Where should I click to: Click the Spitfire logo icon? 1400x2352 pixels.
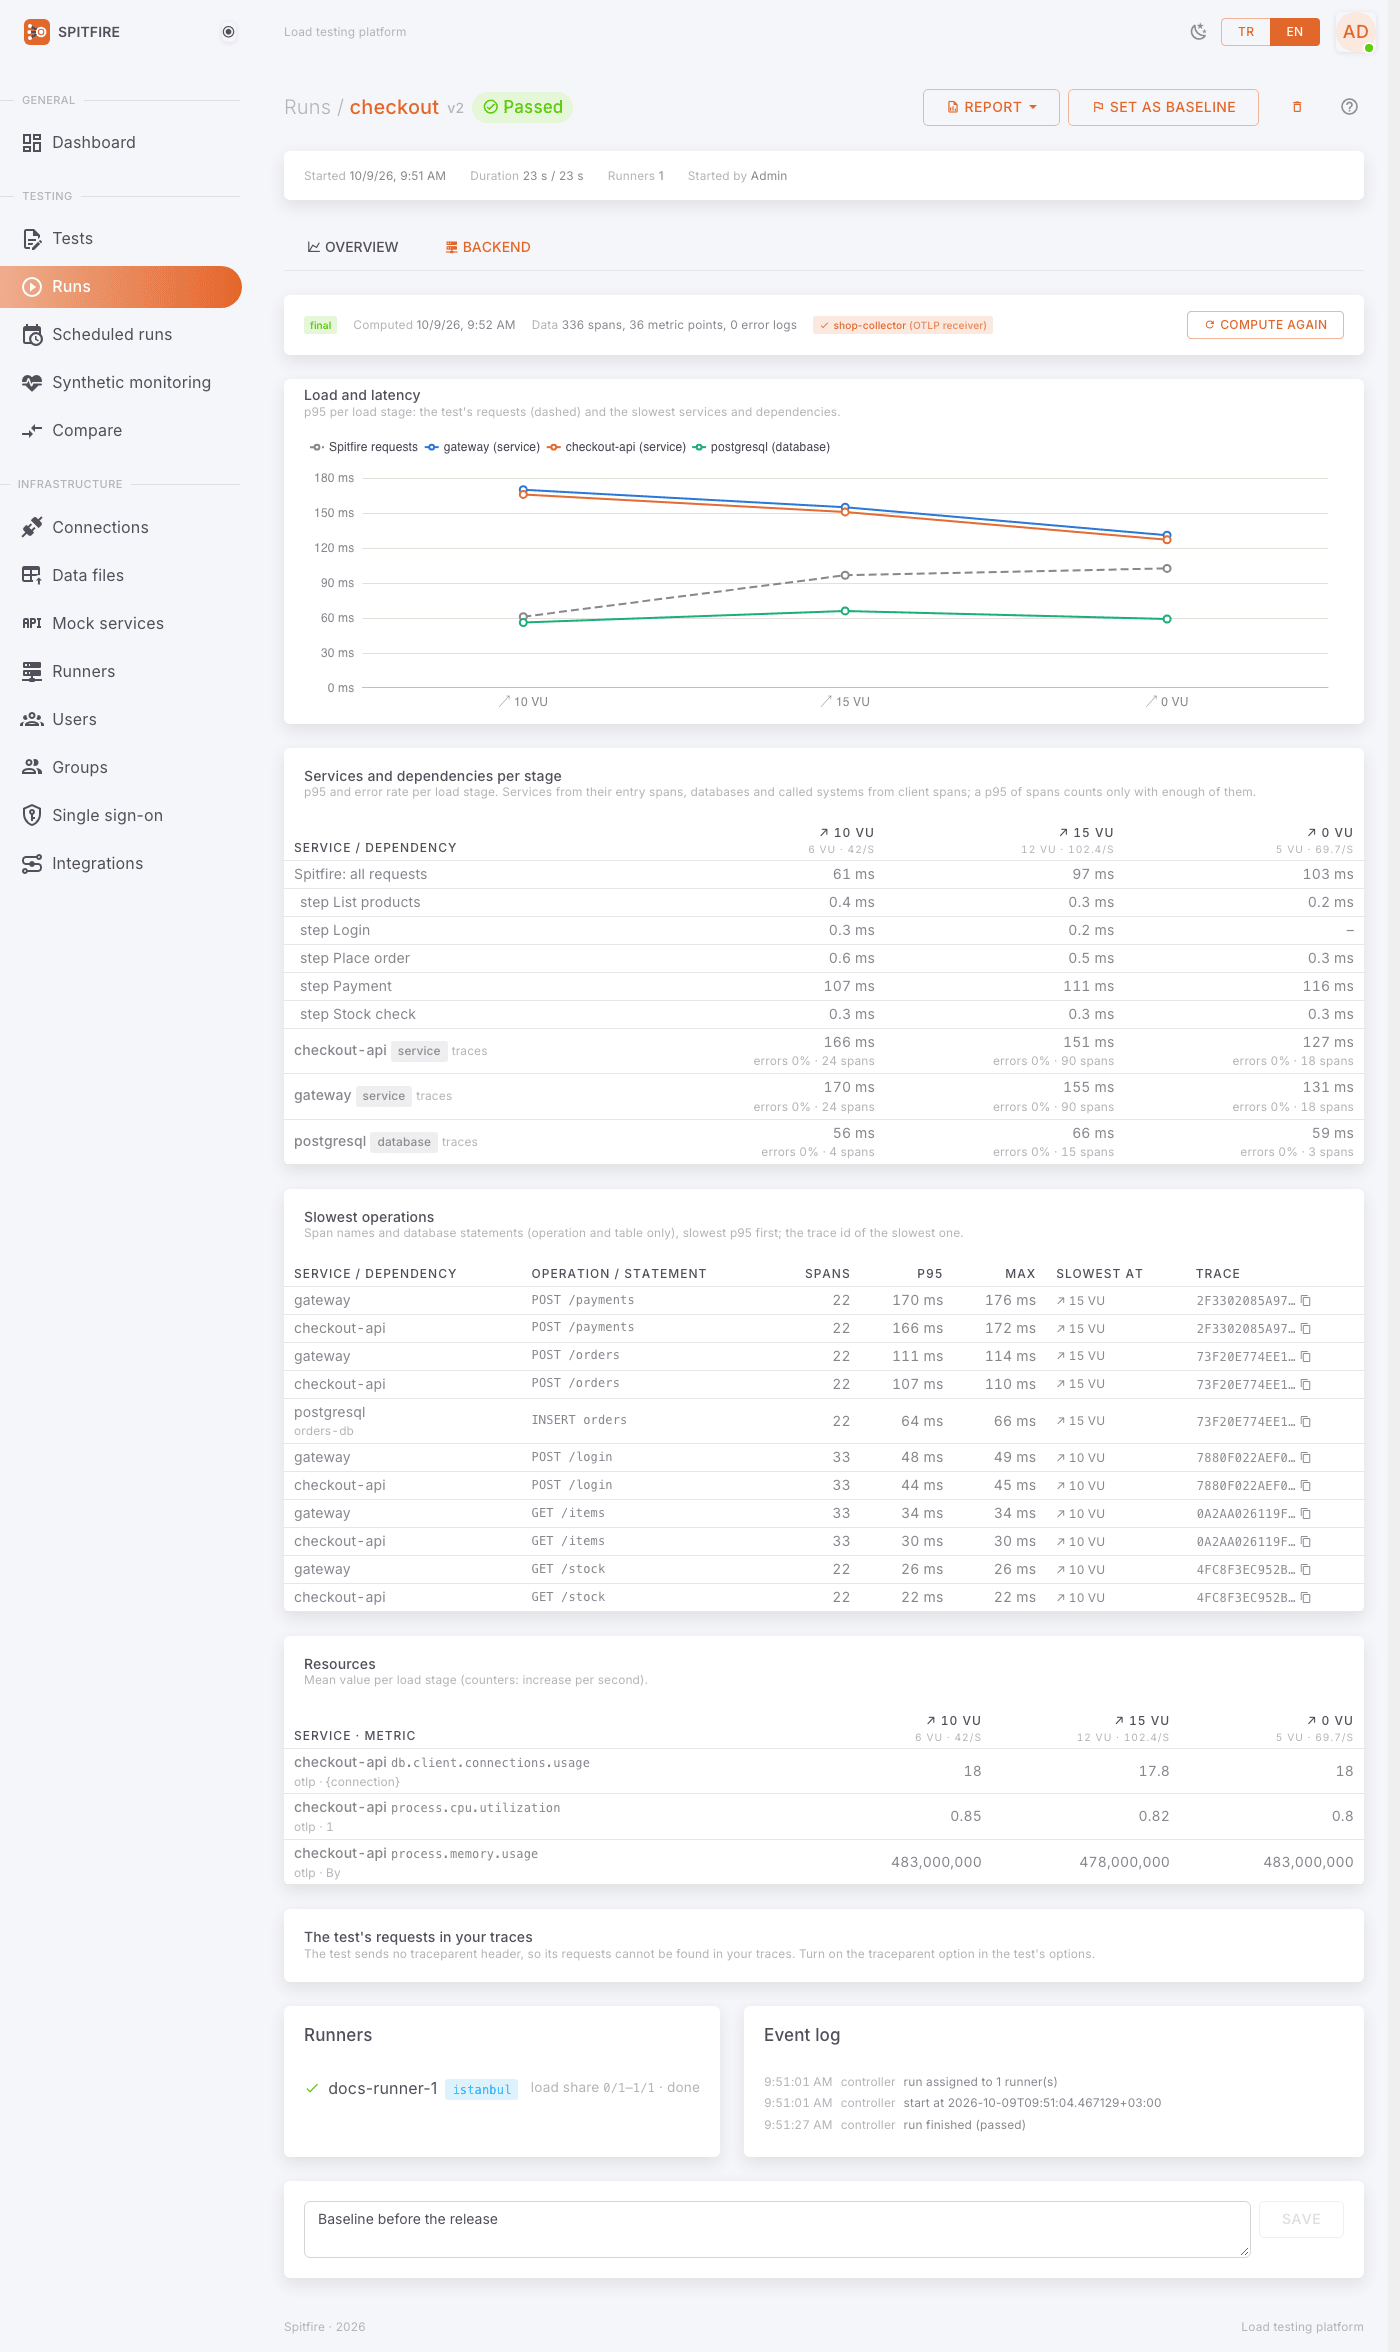pos(36,32)
